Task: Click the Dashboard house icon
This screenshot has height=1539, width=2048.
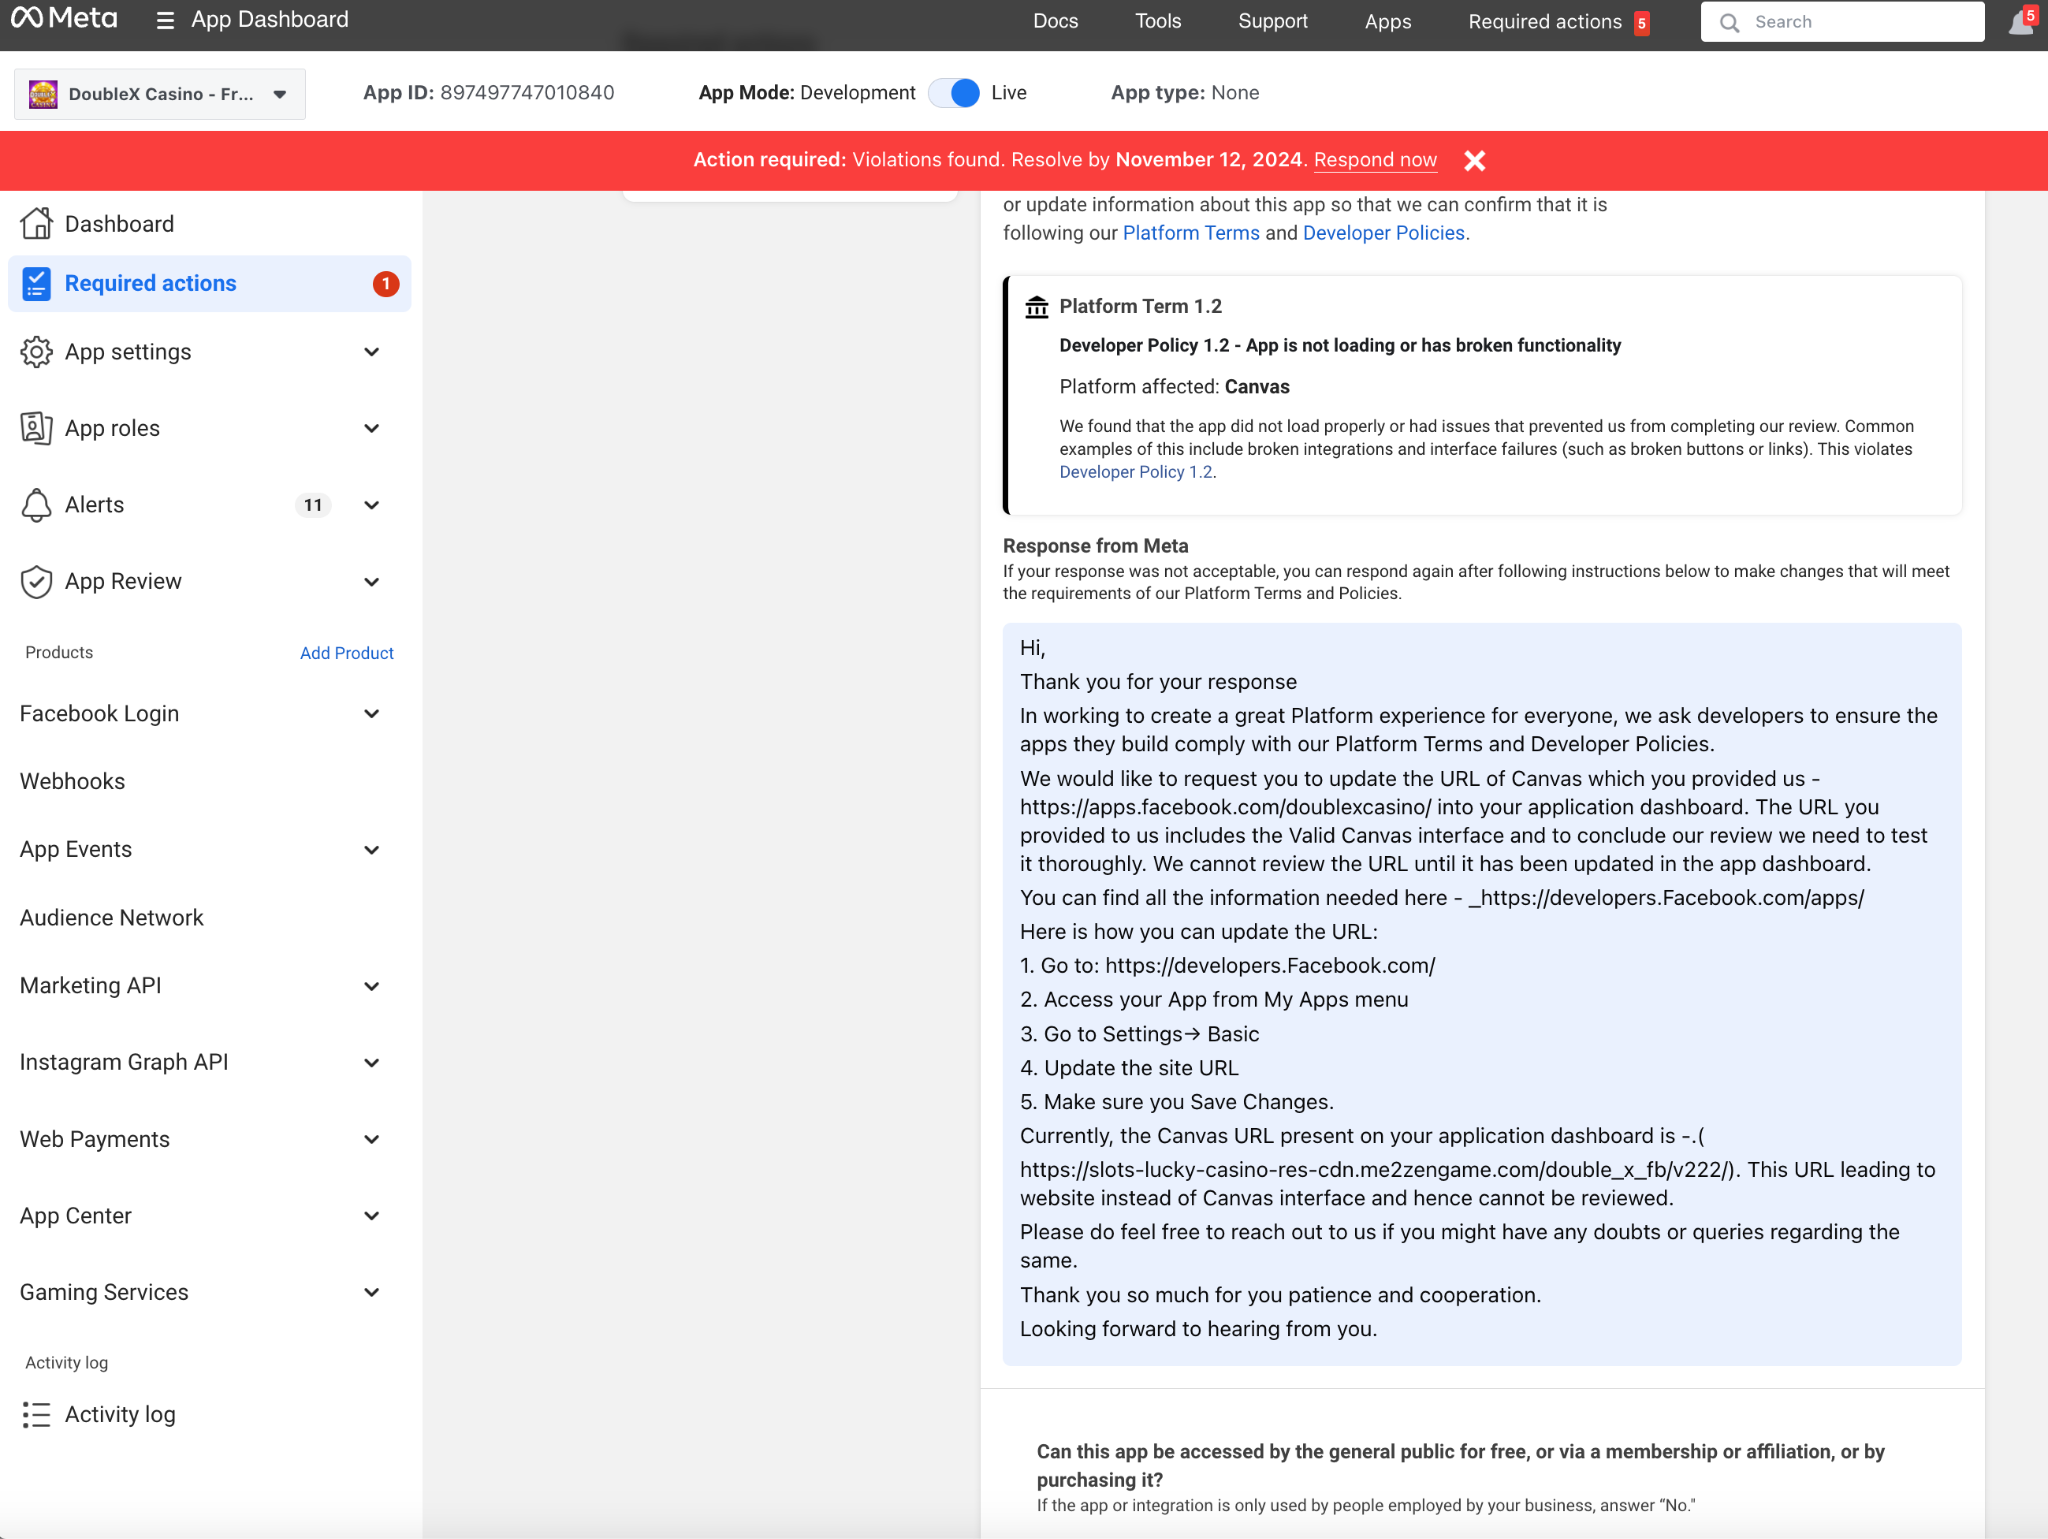Action: pyautogui.click(x=36, y=224)
